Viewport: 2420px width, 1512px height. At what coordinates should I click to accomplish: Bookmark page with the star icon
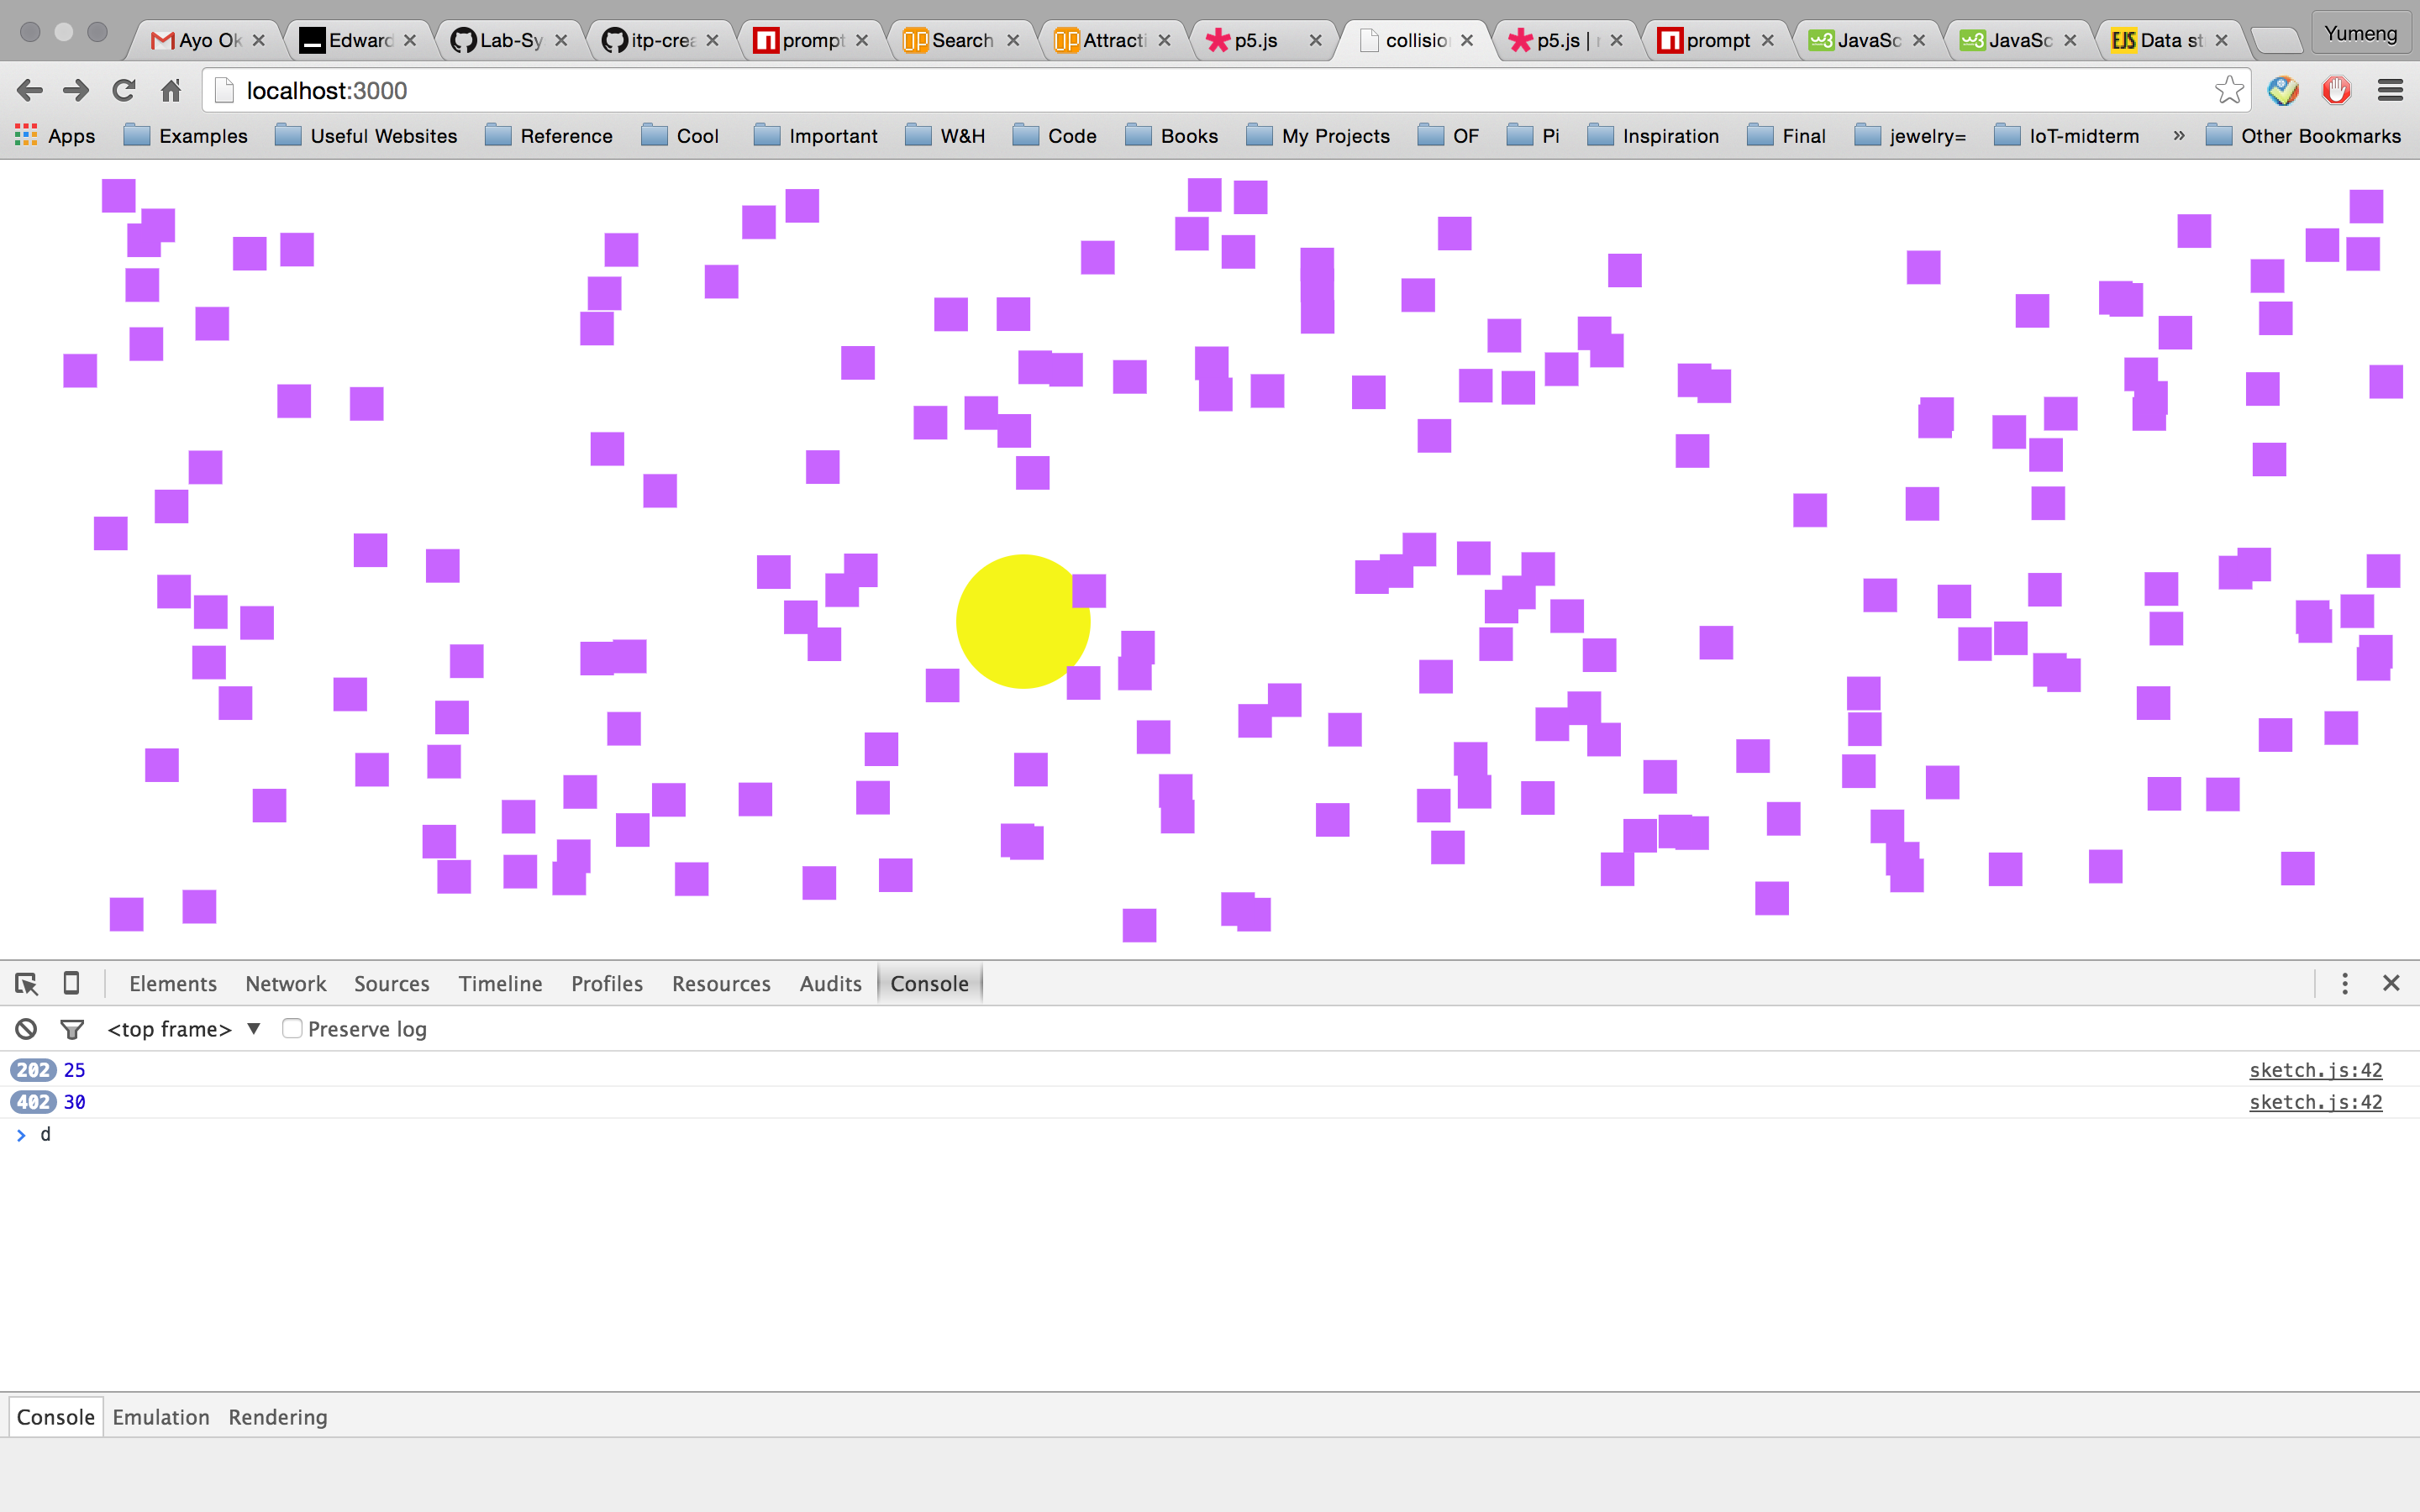[x=2228, y=91]
